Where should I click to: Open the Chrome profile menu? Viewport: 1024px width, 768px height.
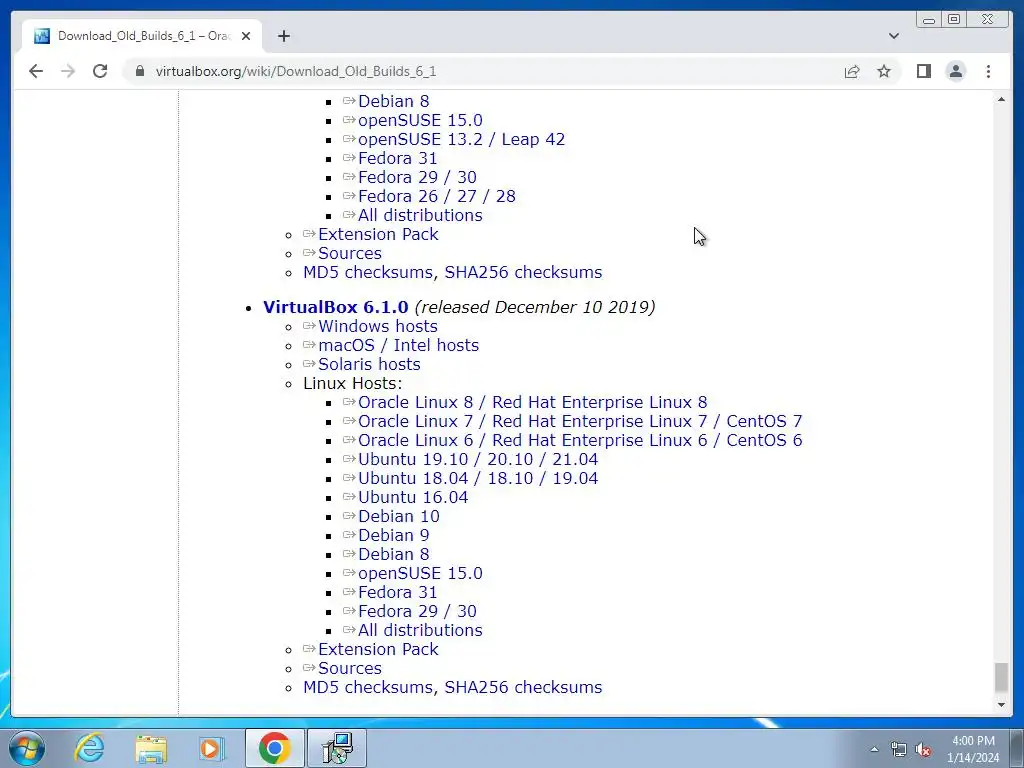point(956,71)
